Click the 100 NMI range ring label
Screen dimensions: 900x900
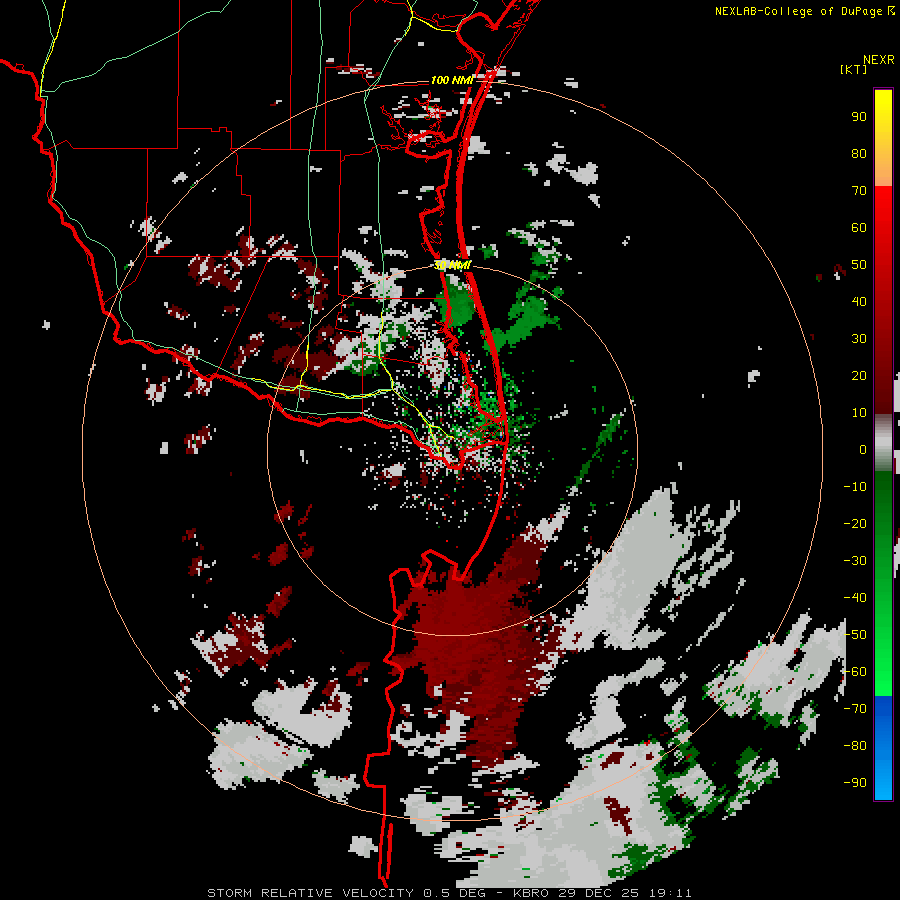452,80
